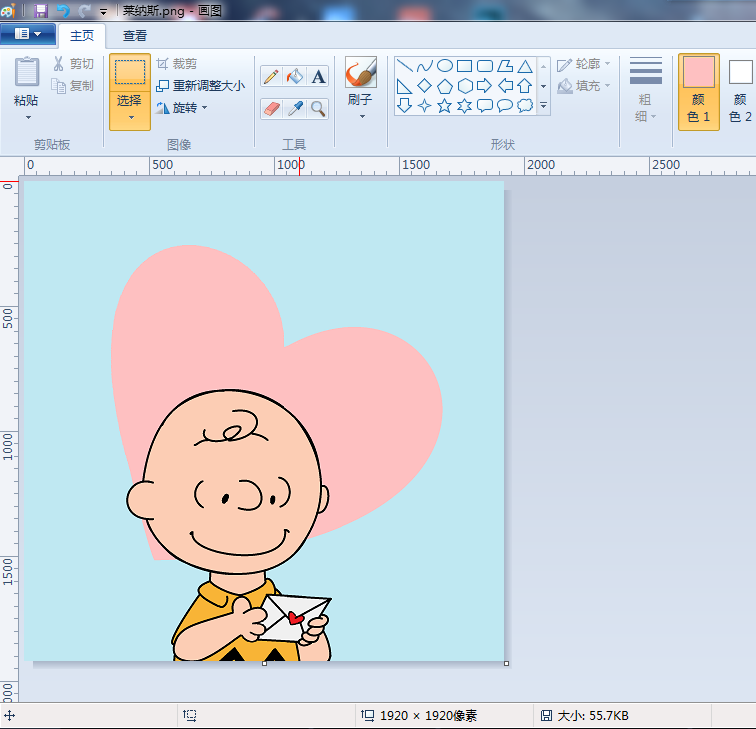756x729 pixels.
Task: Select the five-point star shape
Action: (445, 105)
